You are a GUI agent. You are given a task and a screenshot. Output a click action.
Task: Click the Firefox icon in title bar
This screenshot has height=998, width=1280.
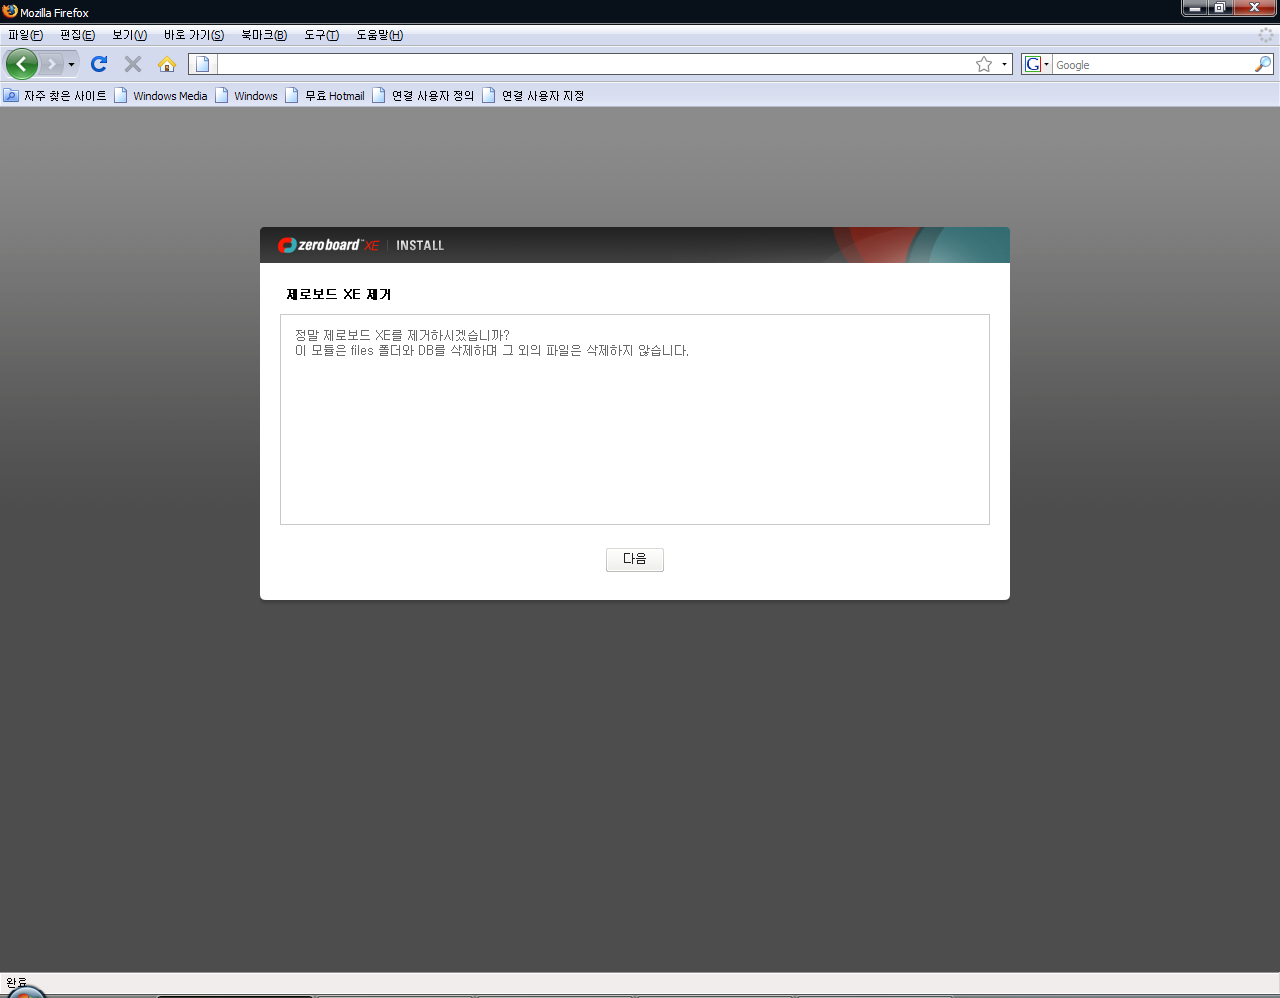tap(10, 11)
